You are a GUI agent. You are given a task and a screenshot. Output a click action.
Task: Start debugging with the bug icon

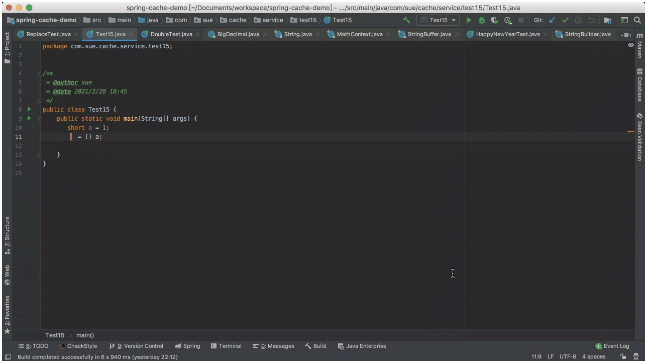click(481, 20)
